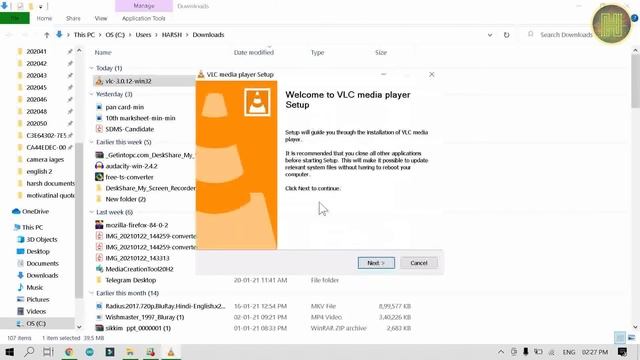The image size is (640, 360).
Task: Open 3D Objects in navigation pane
Action: [42, 240]
